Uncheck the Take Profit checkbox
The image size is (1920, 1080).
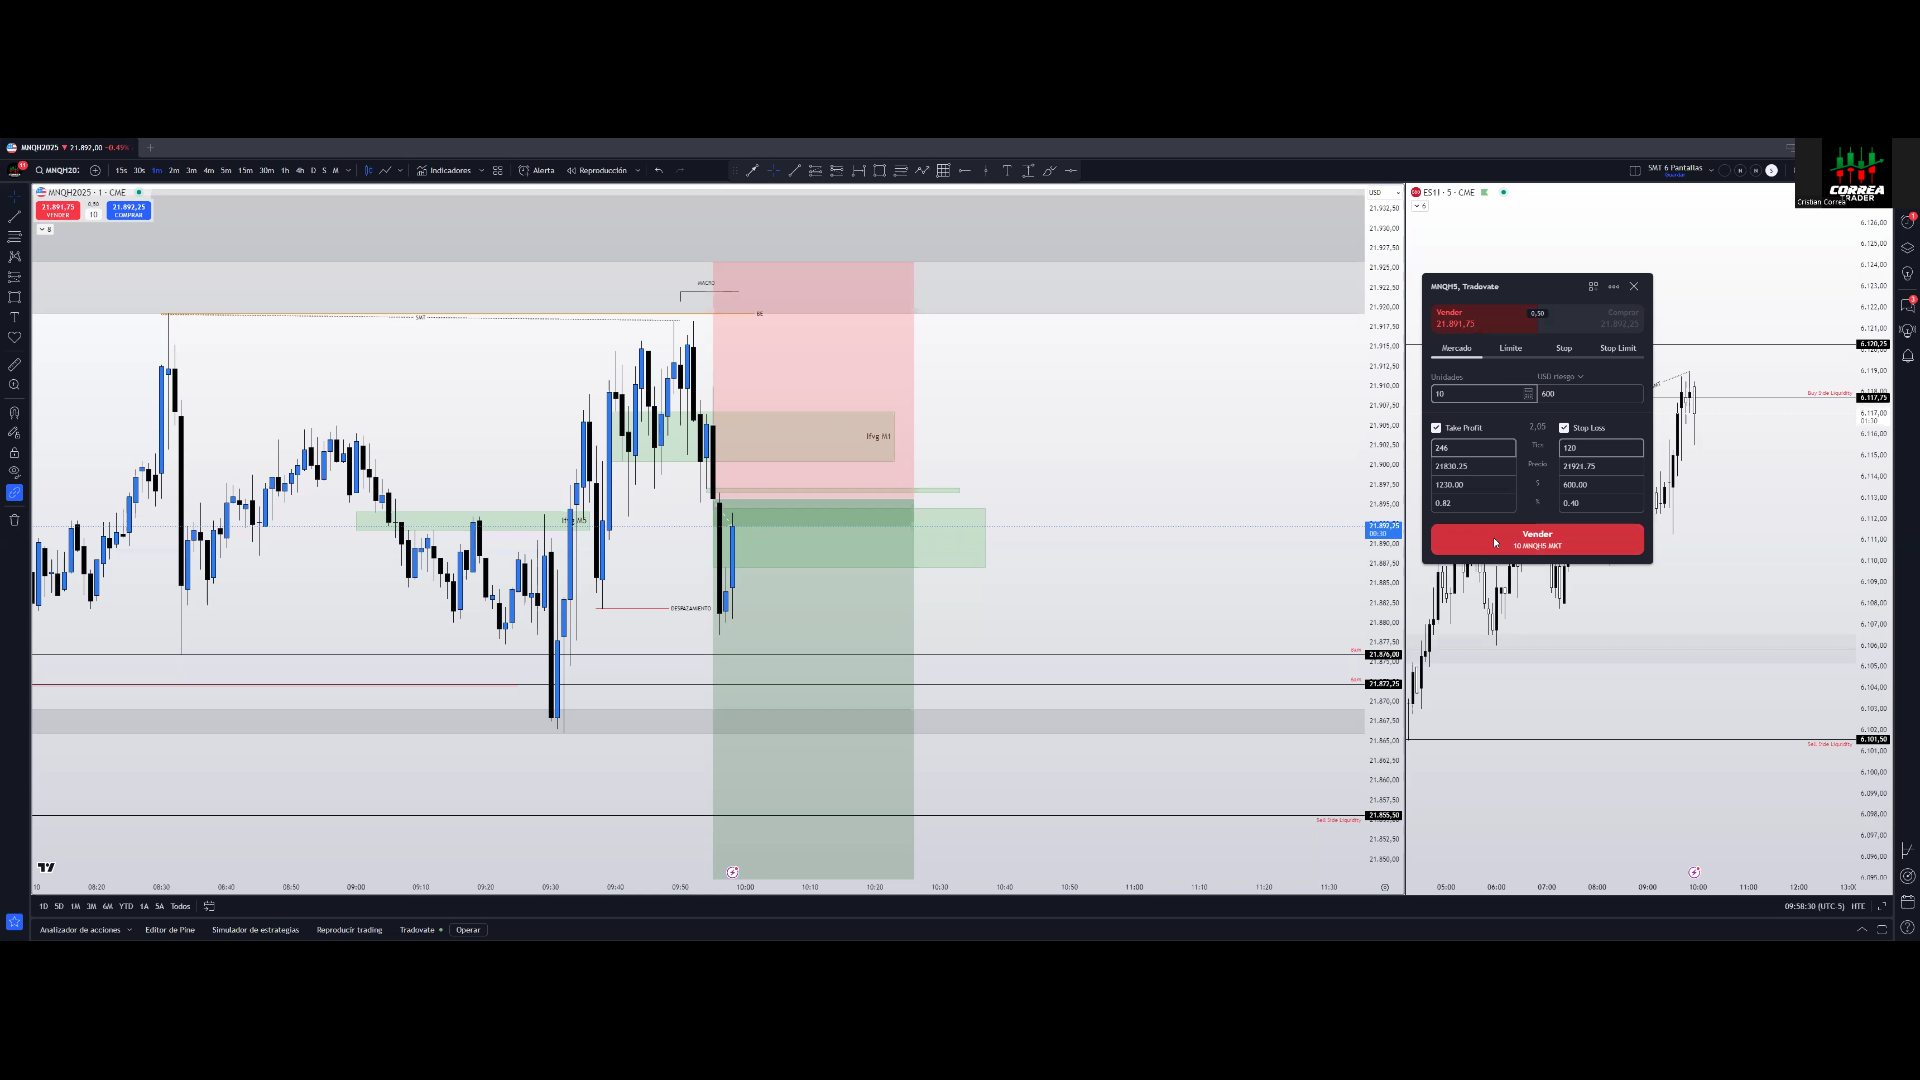pos(1436,428)
